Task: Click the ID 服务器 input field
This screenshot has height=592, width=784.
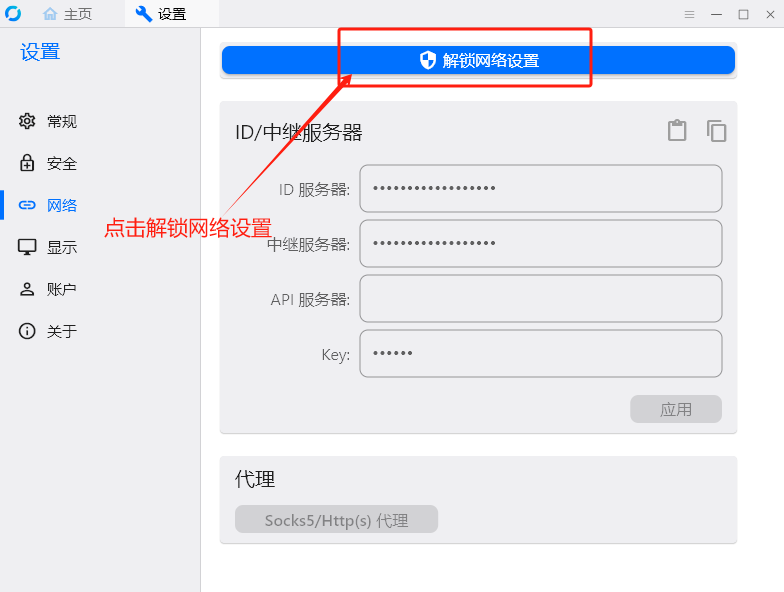Action: tap(540, 188)
